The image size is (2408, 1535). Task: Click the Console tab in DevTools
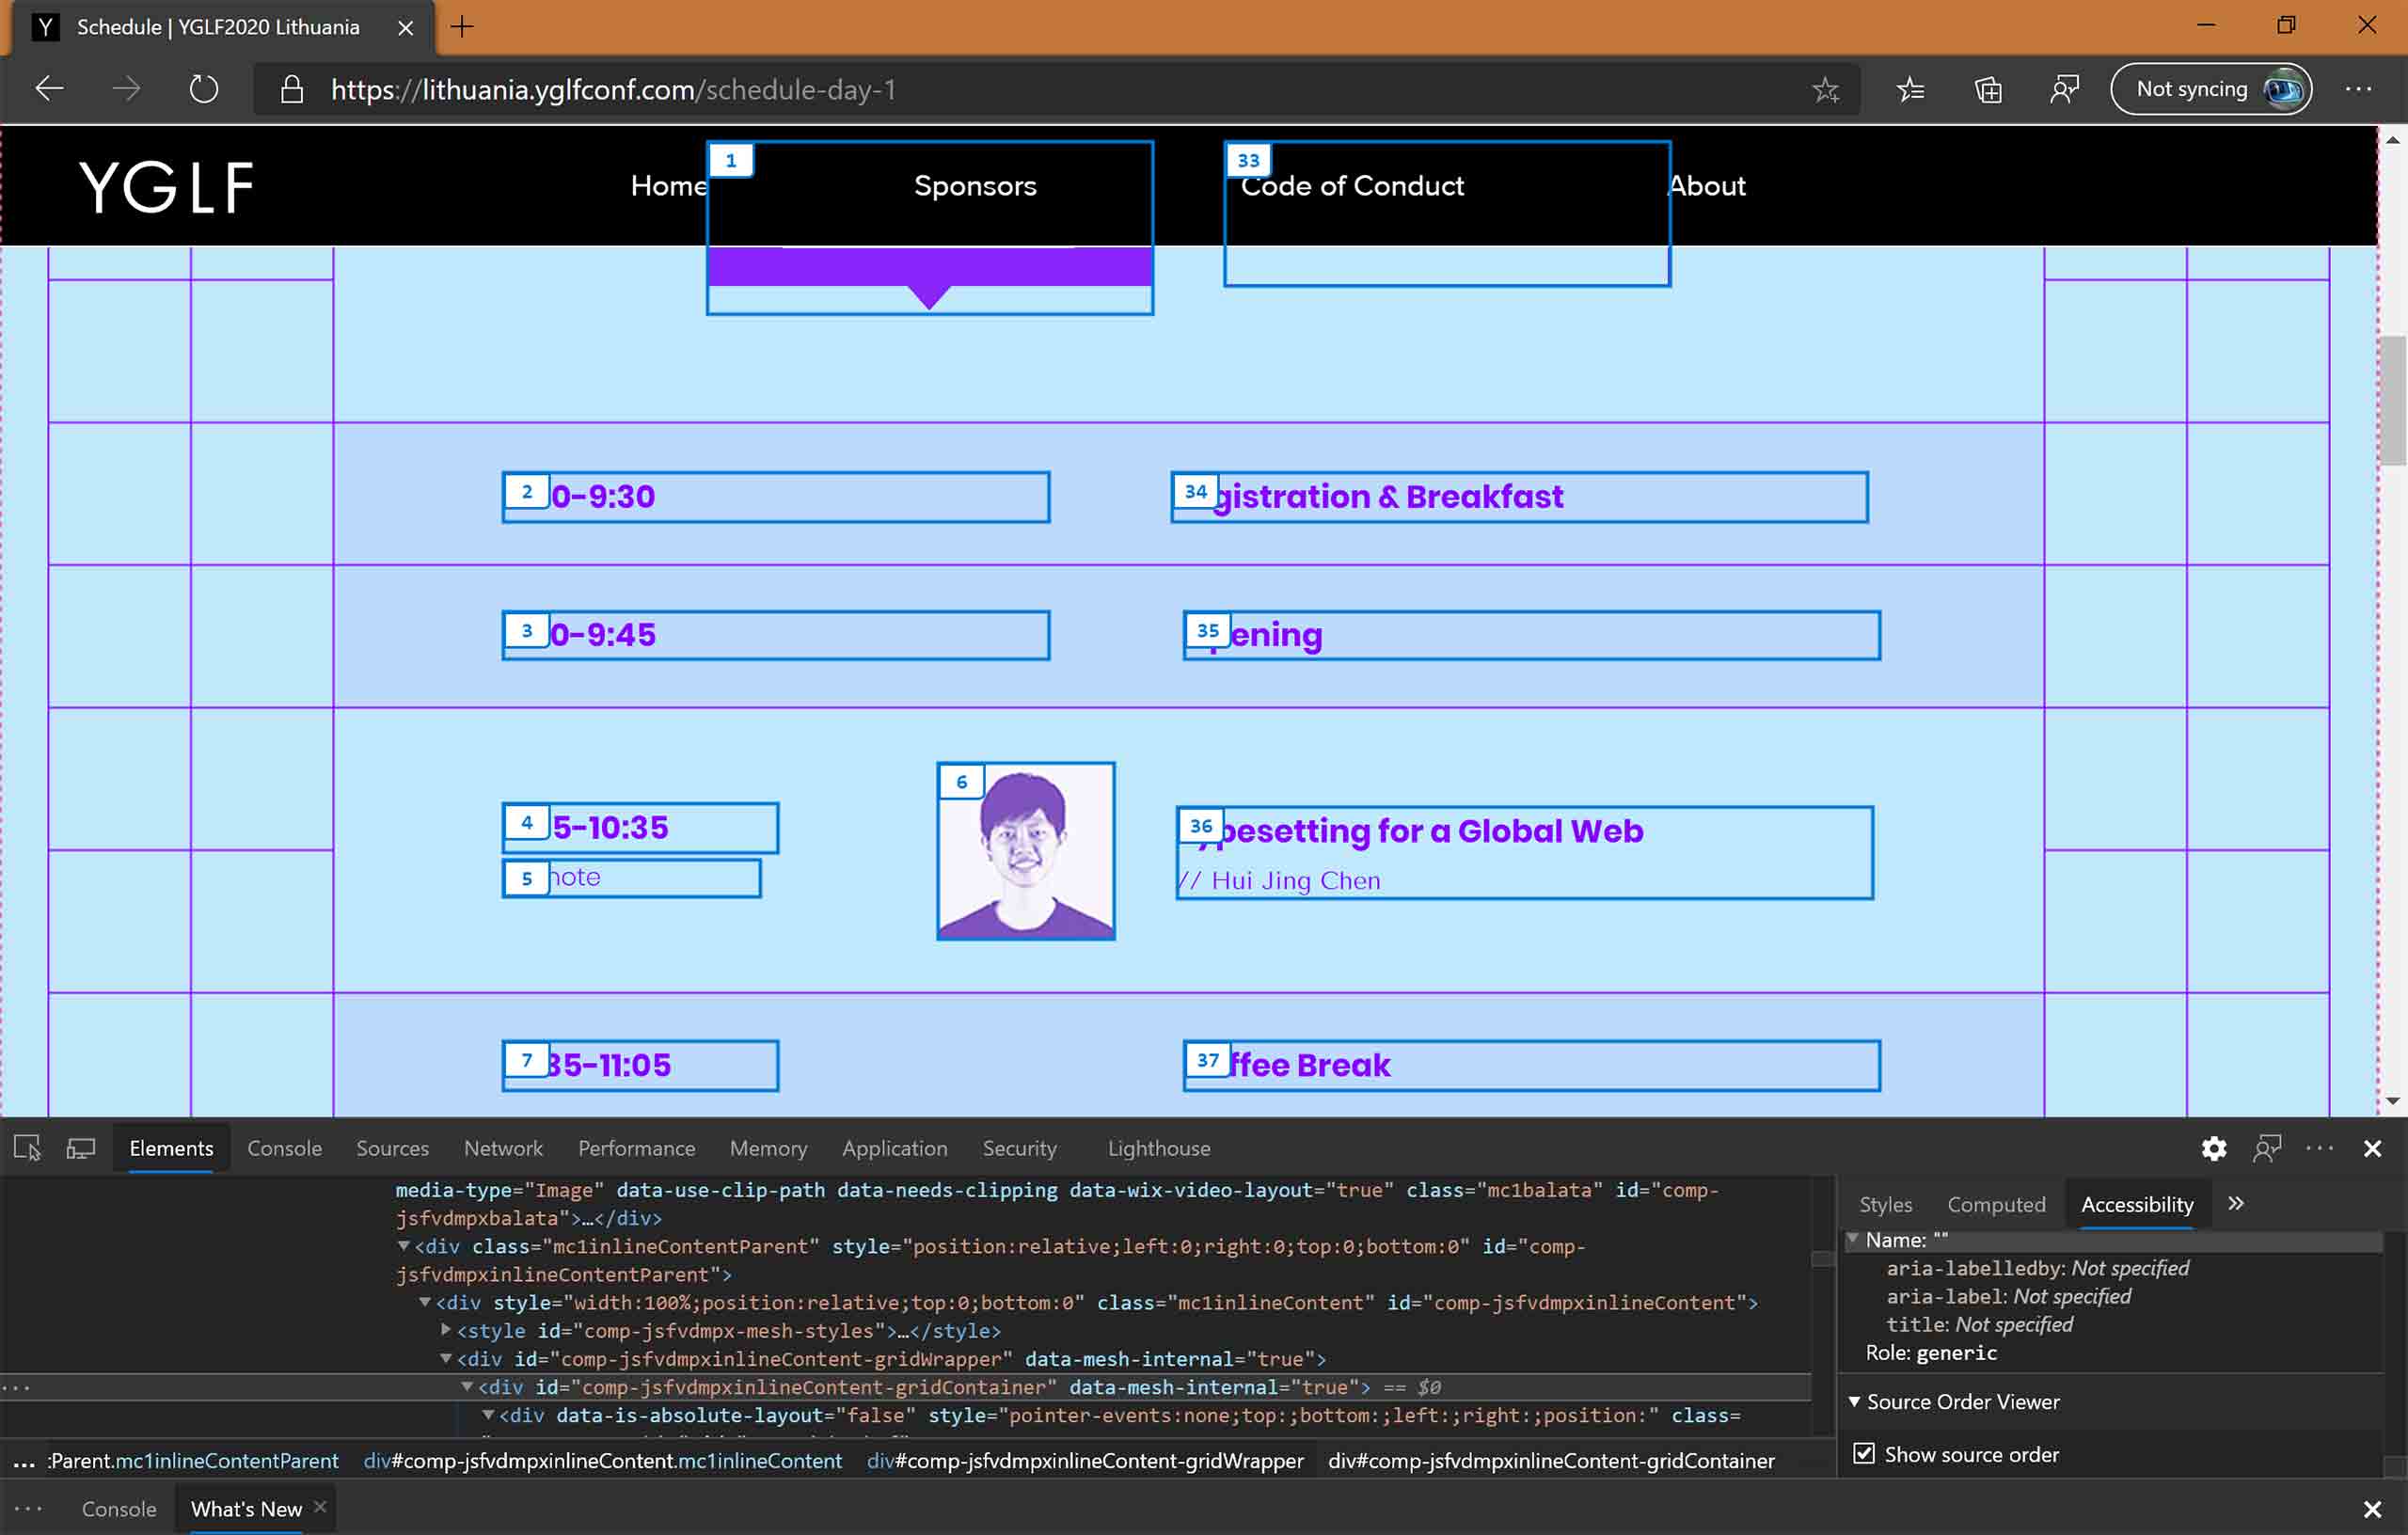[x=284, y=1147]
